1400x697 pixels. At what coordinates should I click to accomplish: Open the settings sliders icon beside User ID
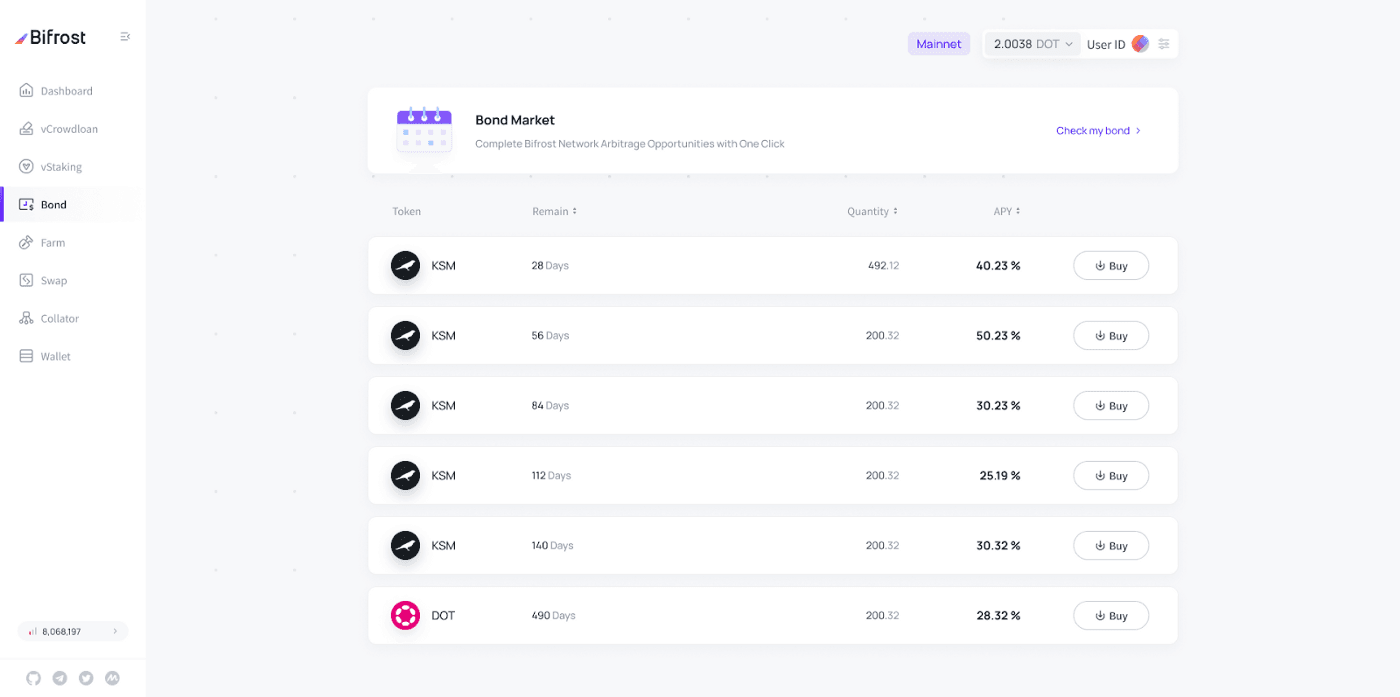(x=1164, y=44)
